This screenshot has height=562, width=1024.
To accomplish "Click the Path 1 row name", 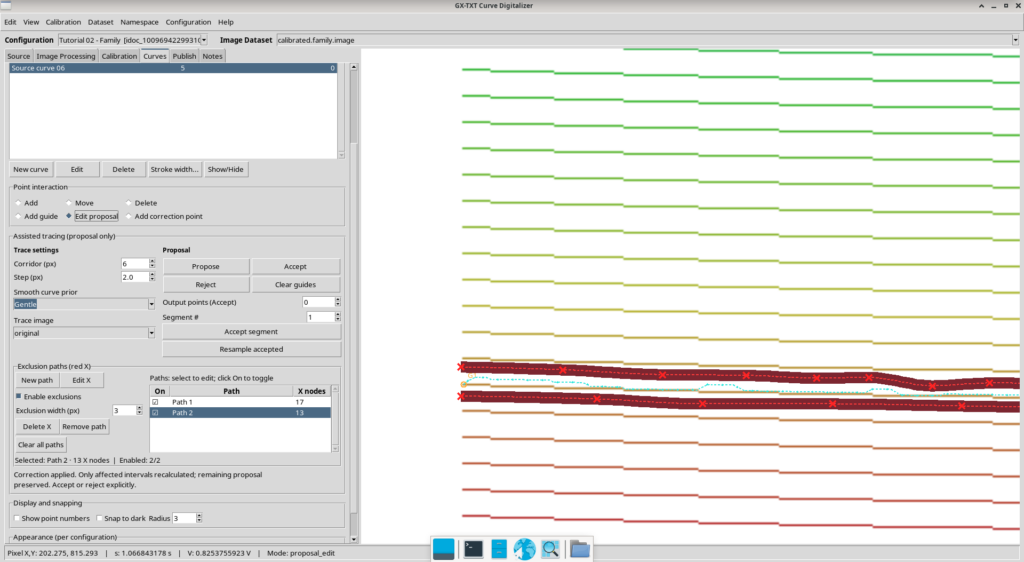I will coord(182,402).
